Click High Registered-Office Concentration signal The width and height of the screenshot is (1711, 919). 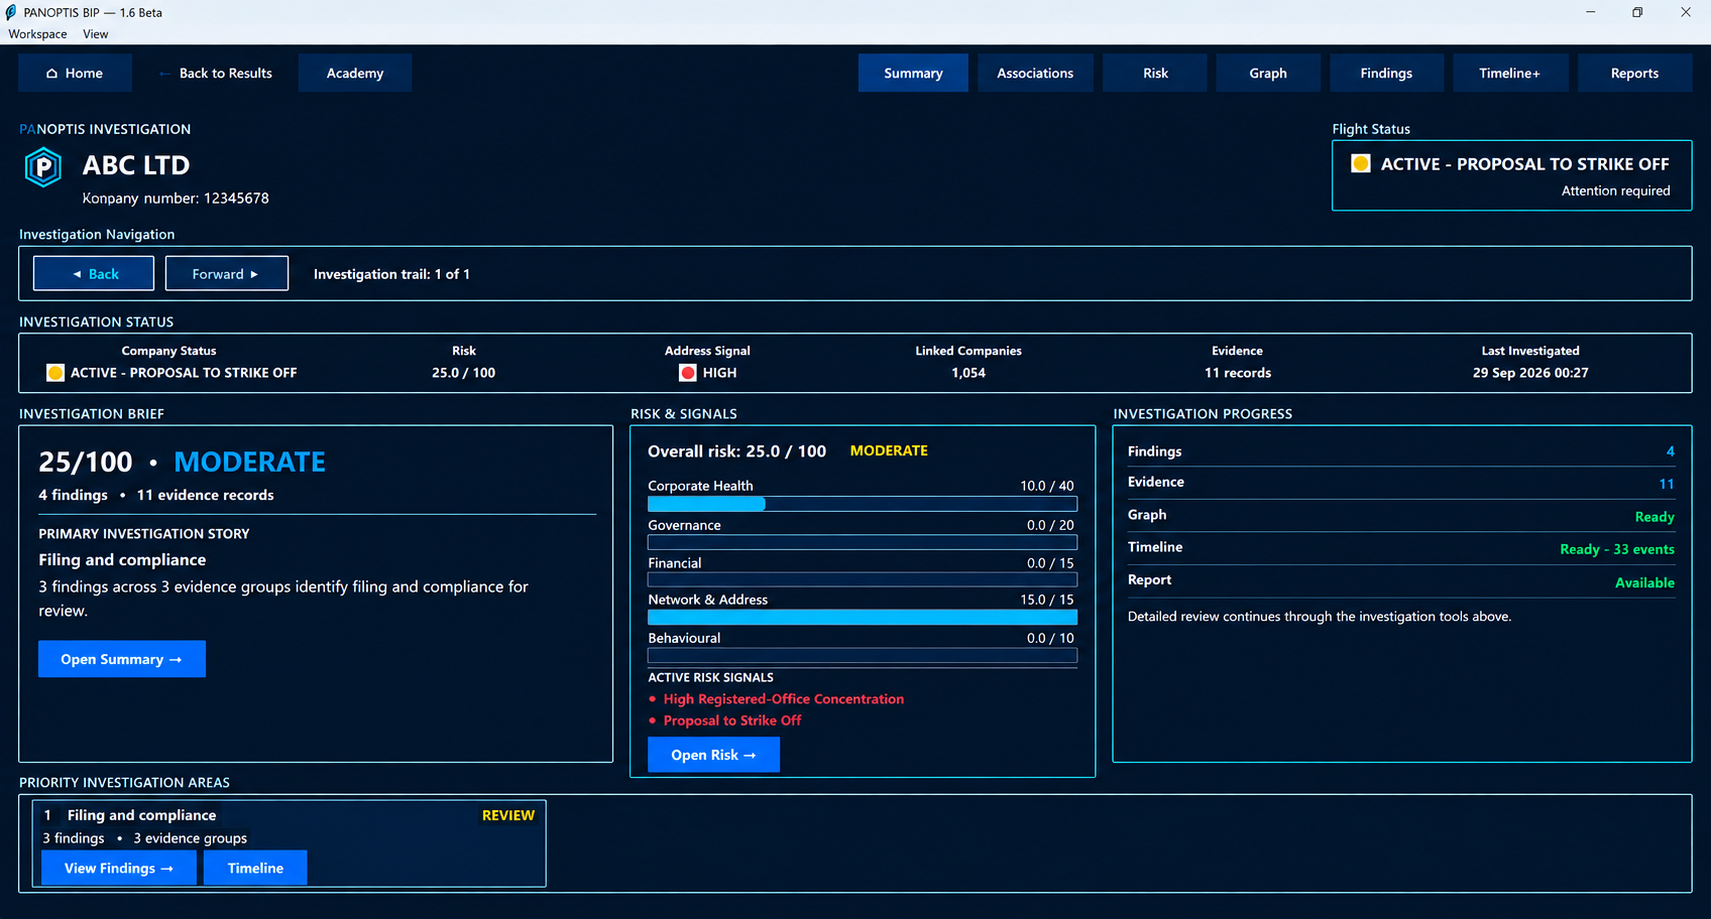pyautogui.click(x=784, y=699)
